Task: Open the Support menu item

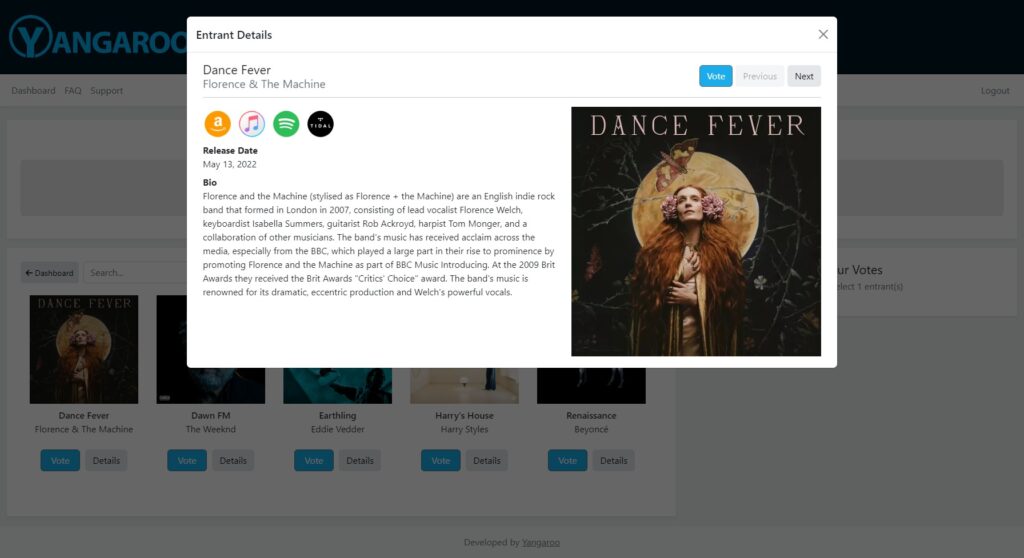Action: (107, 91)
